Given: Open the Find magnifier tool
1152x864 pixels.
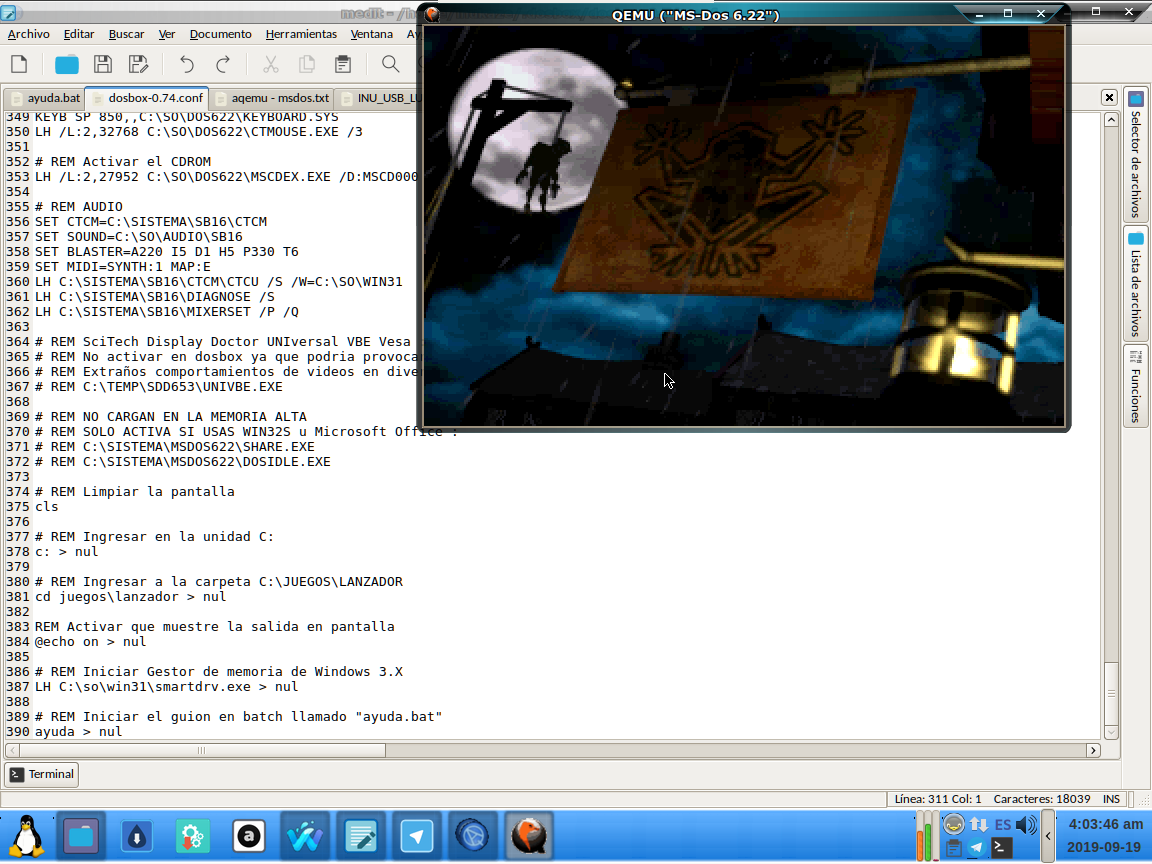Looking at the screenshot, I should point(391,65).
